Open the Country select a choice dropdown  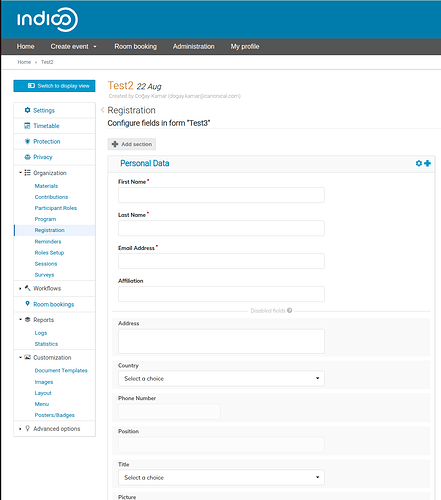coord(221,379)
